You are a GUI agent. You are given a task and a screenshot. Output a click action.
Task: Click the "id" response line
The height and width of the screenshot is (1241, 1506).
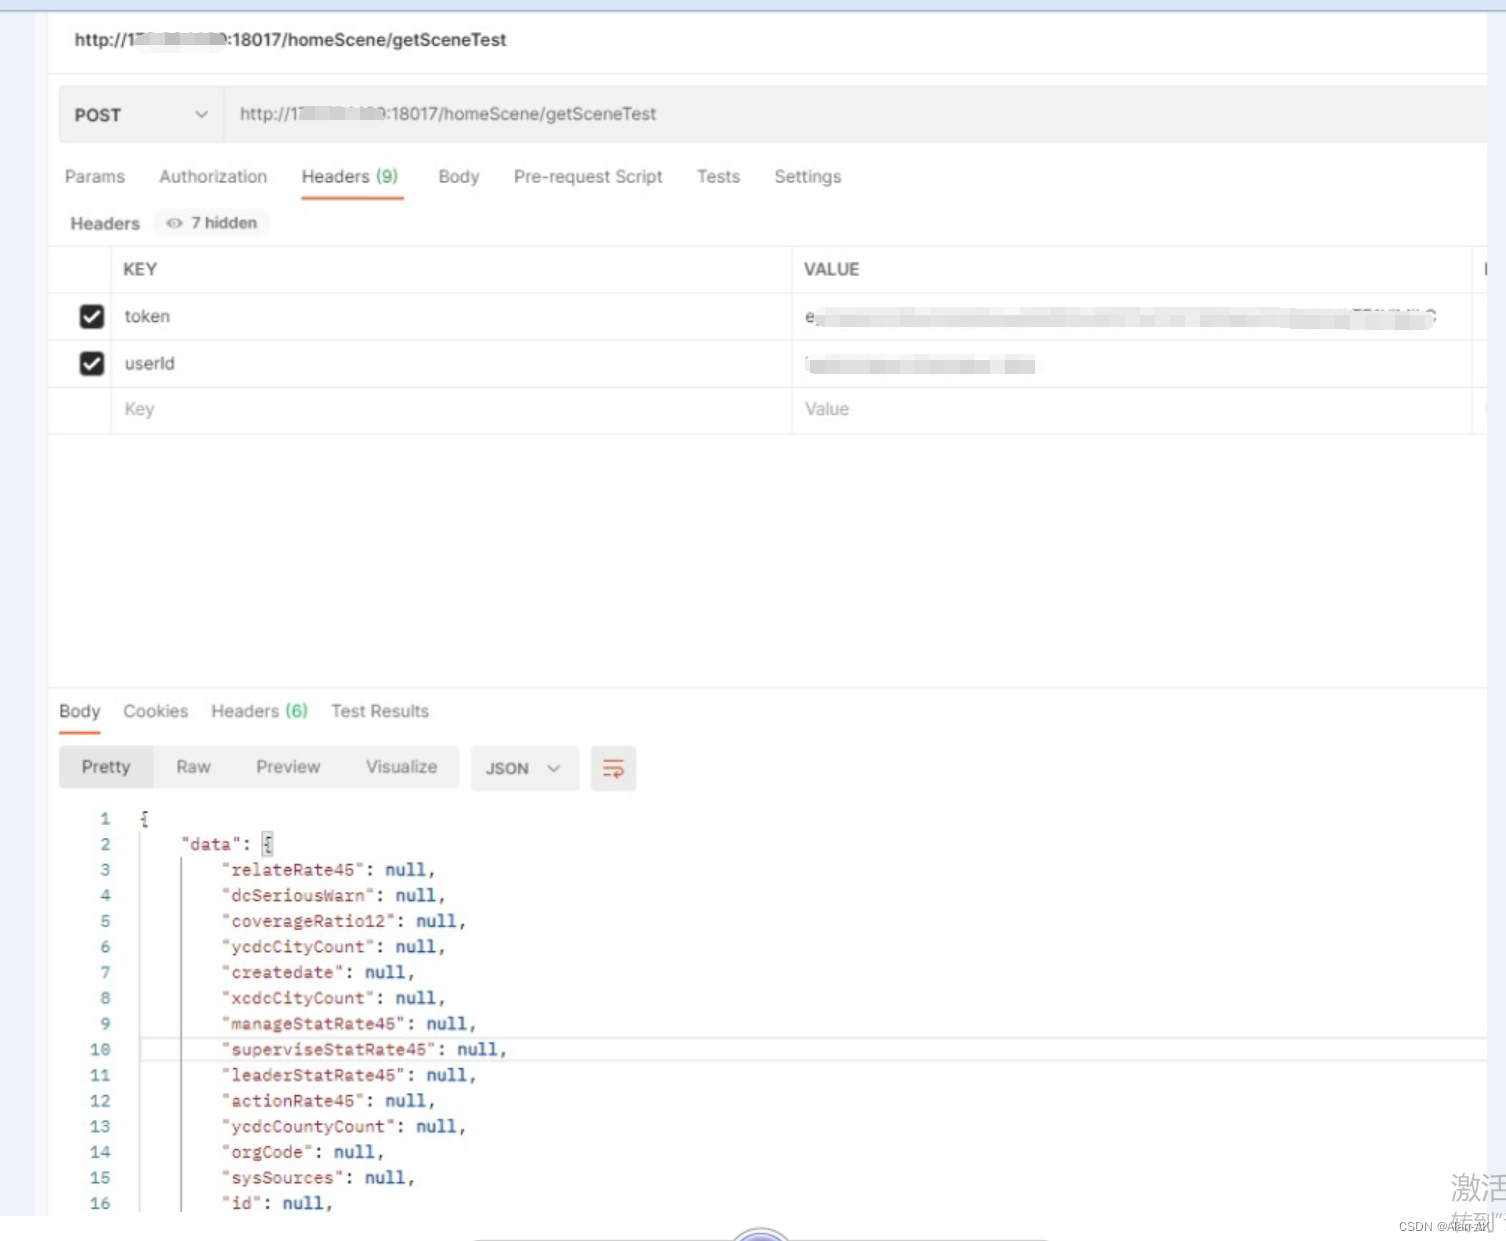277,1204
